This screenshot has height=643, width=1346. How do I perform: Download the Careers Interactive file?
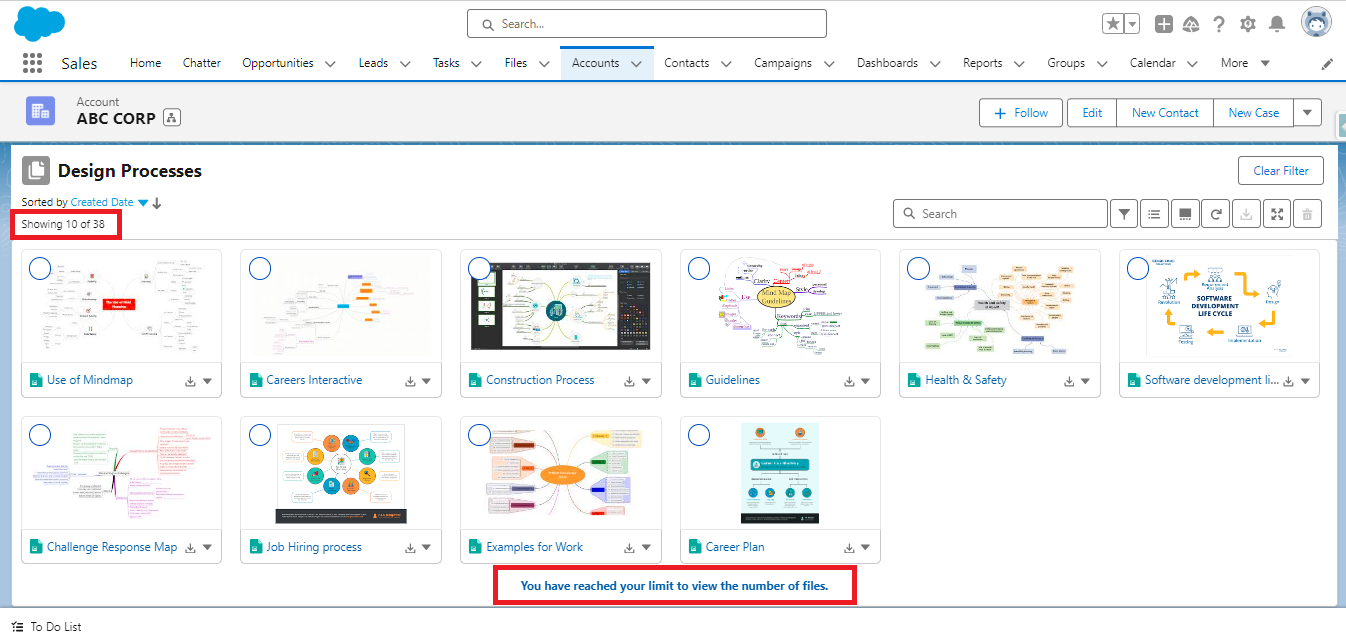pyautogui.click(x=410, y=381)
